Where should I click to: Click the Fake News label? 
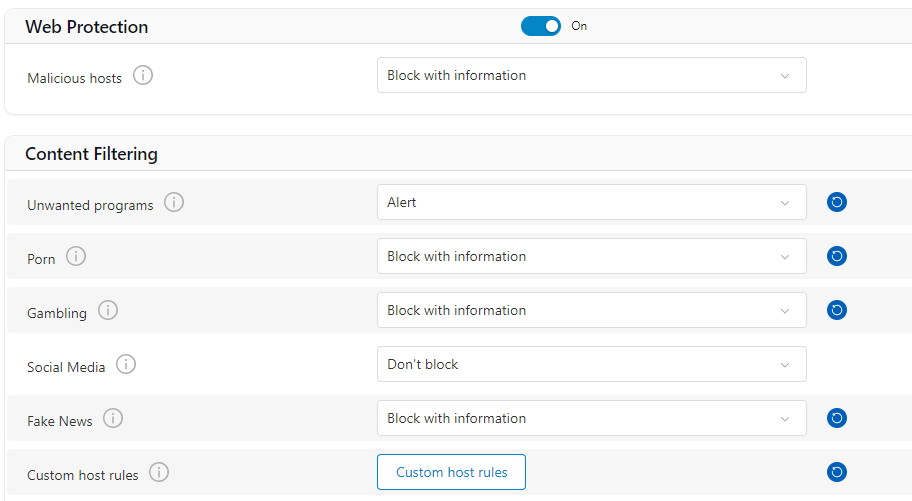(59, 421)
